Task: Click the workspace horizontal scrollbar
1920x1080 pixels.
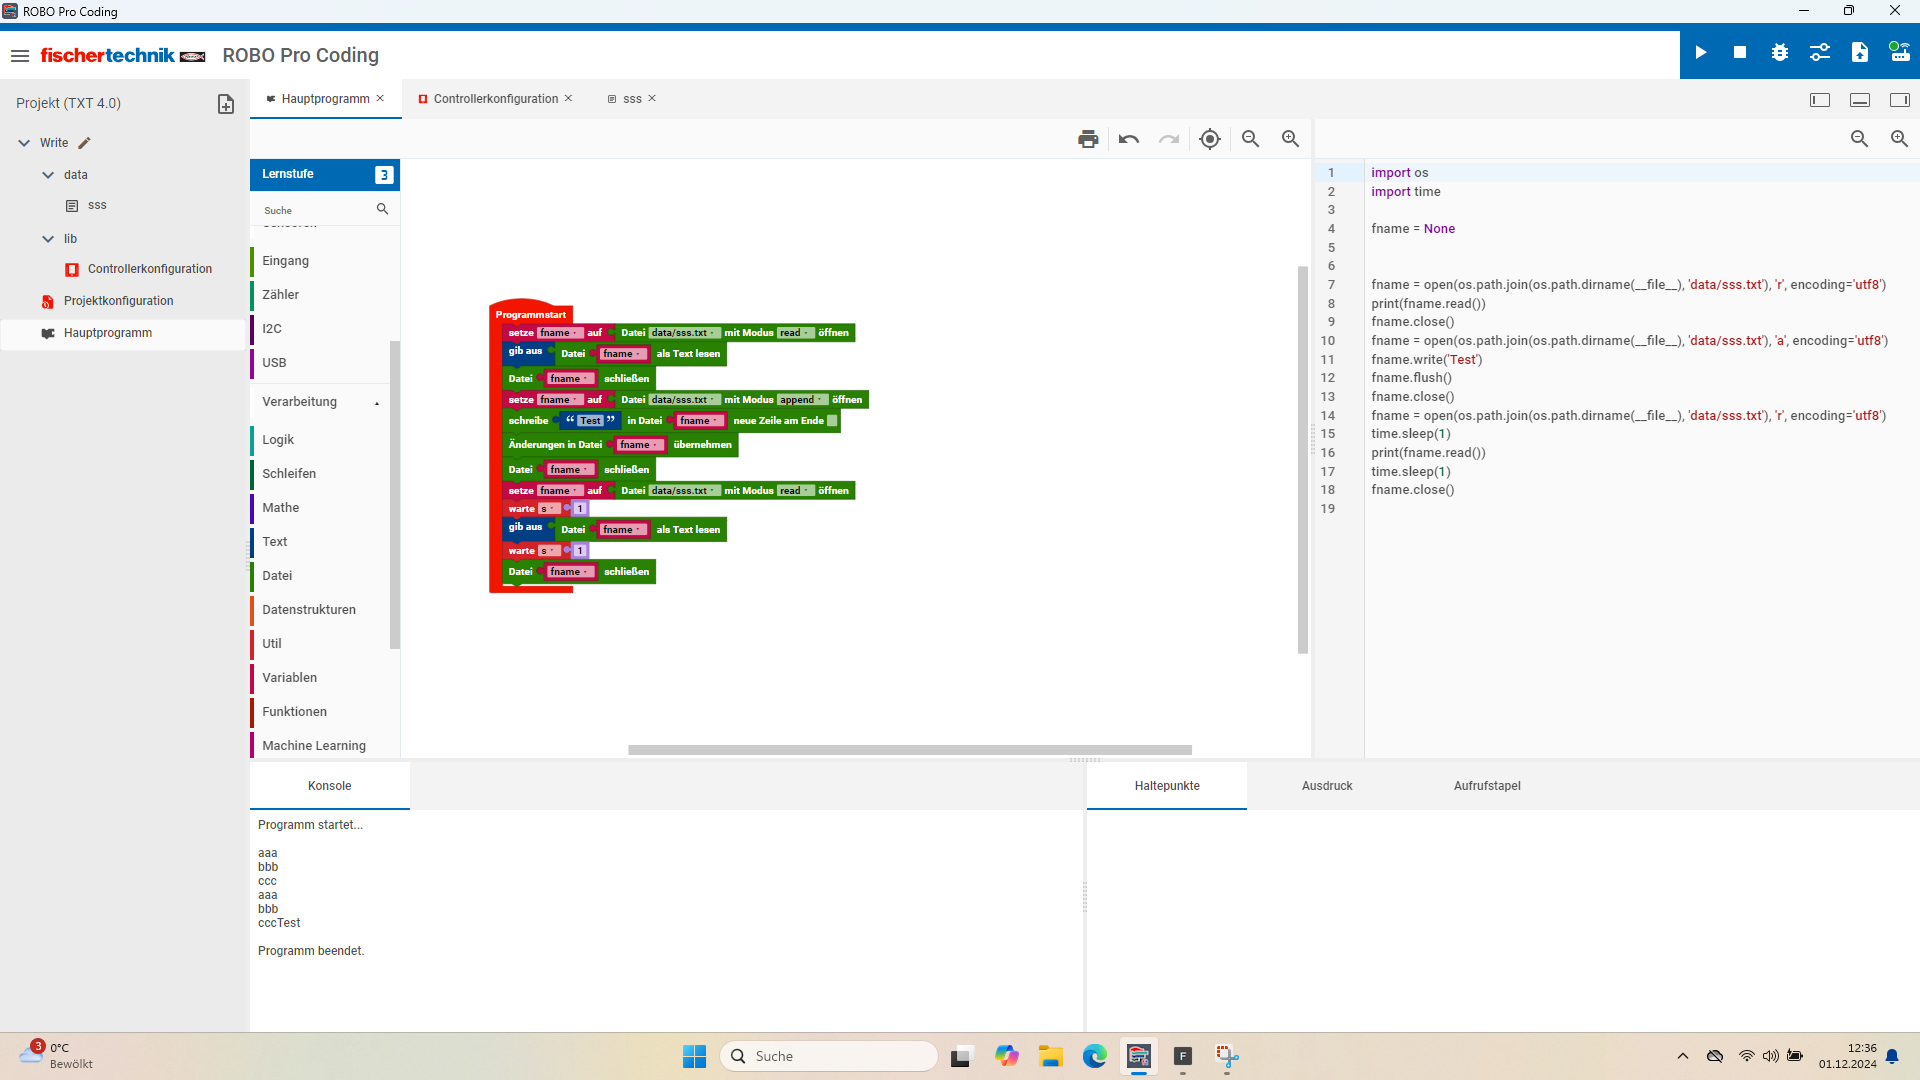Action: tap(910, 750)
